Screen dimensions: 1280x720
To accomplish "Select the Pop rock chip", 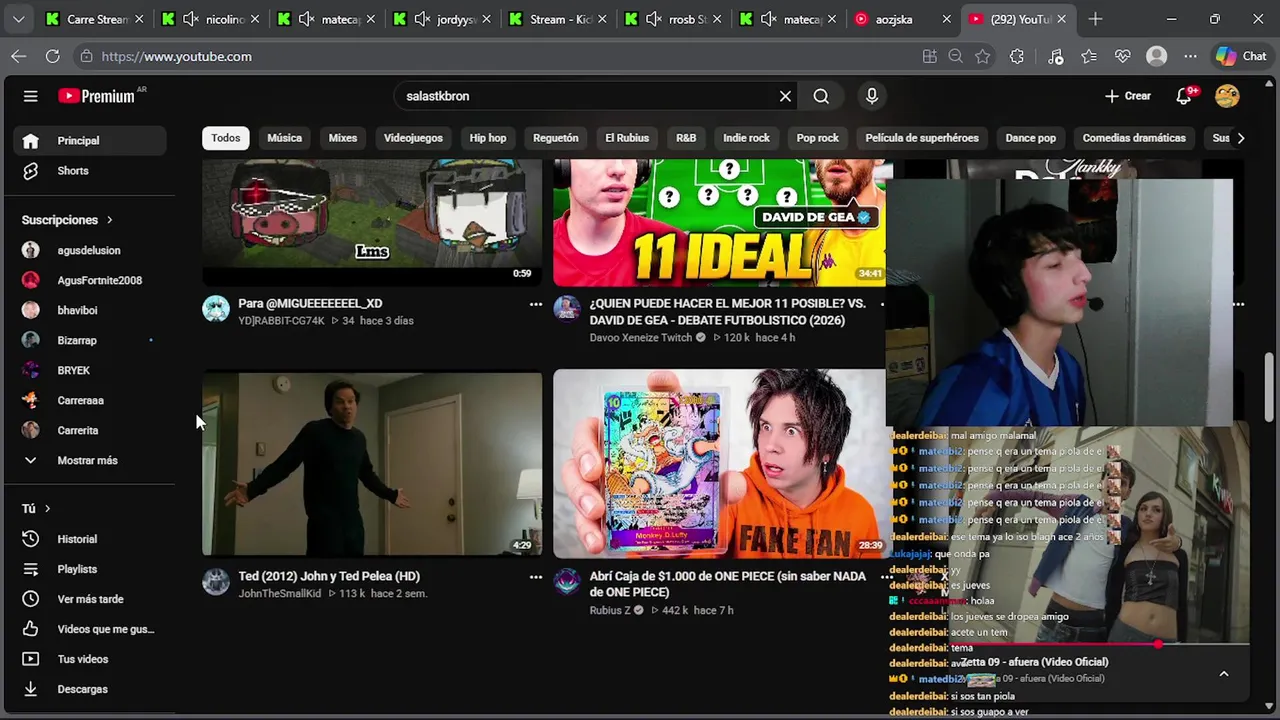I will pos(818,138).
